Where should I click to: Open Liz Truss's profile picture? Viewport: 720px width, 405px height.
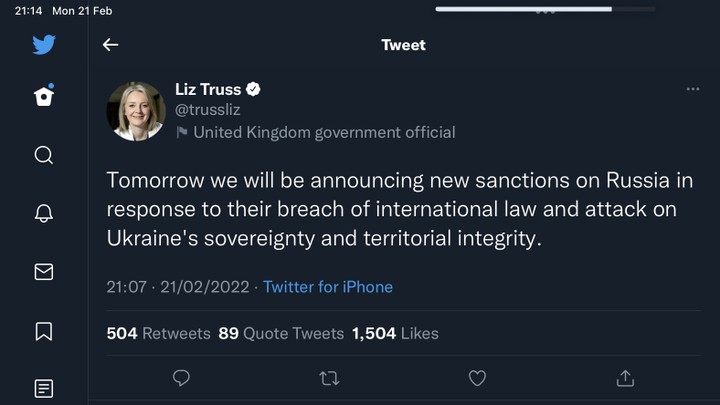(136, 111)
